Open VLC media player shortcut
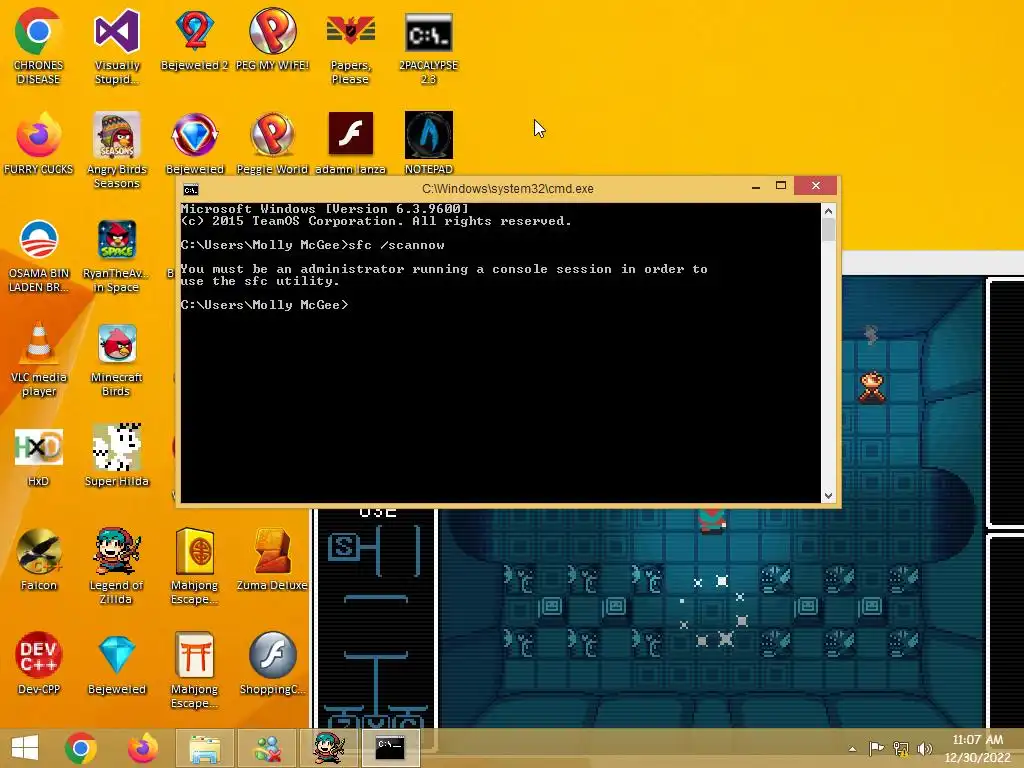Screen dimensions: 1024x768 (38, 359)
